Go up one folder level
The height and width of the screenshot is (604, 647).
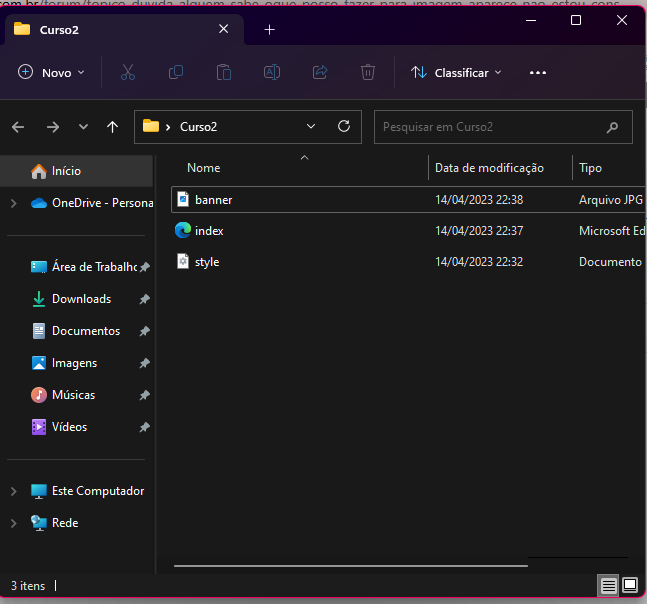click(112, 127)
